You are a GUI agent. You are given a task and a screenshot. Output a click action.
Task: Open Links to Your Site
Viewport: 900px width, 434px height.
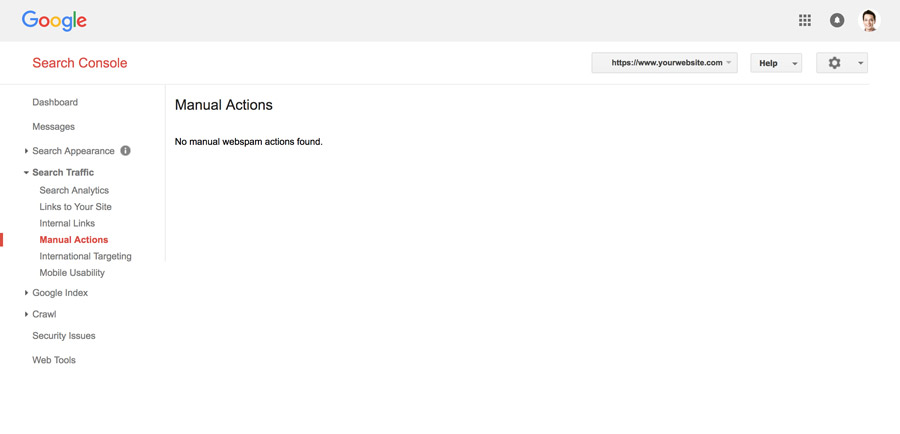pyautogui.click(x=75, y=207)
